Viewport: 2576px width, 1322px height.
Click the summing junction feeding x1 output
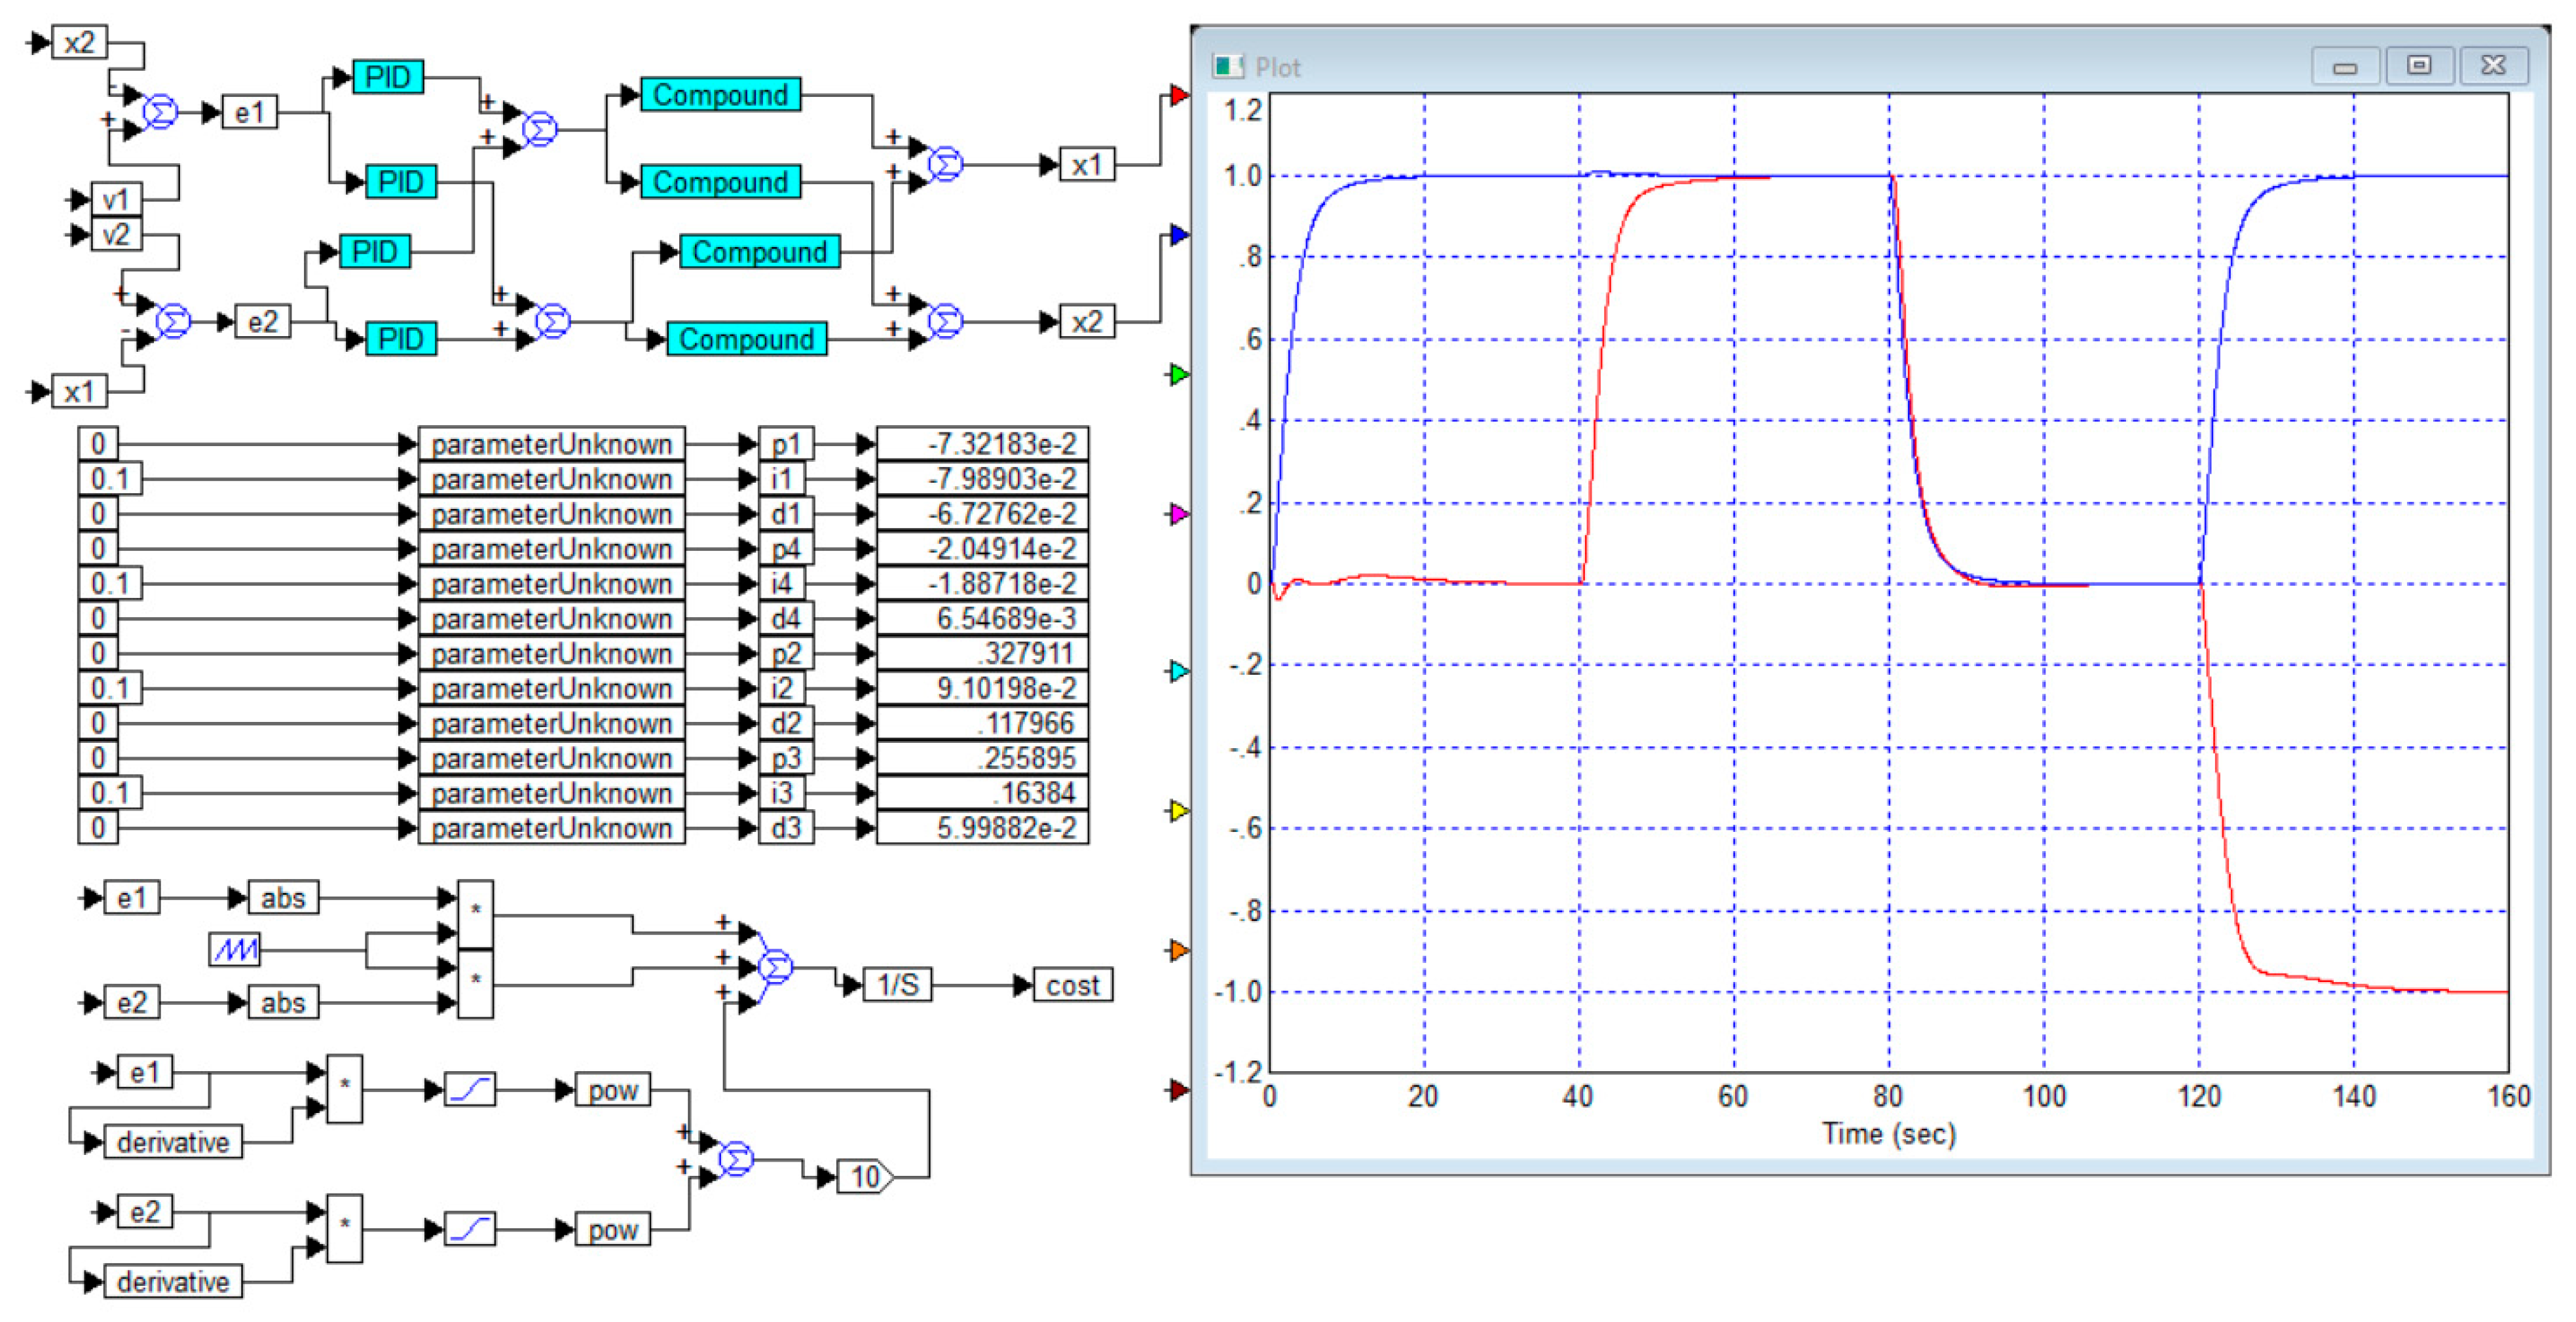tap(945, 164)
